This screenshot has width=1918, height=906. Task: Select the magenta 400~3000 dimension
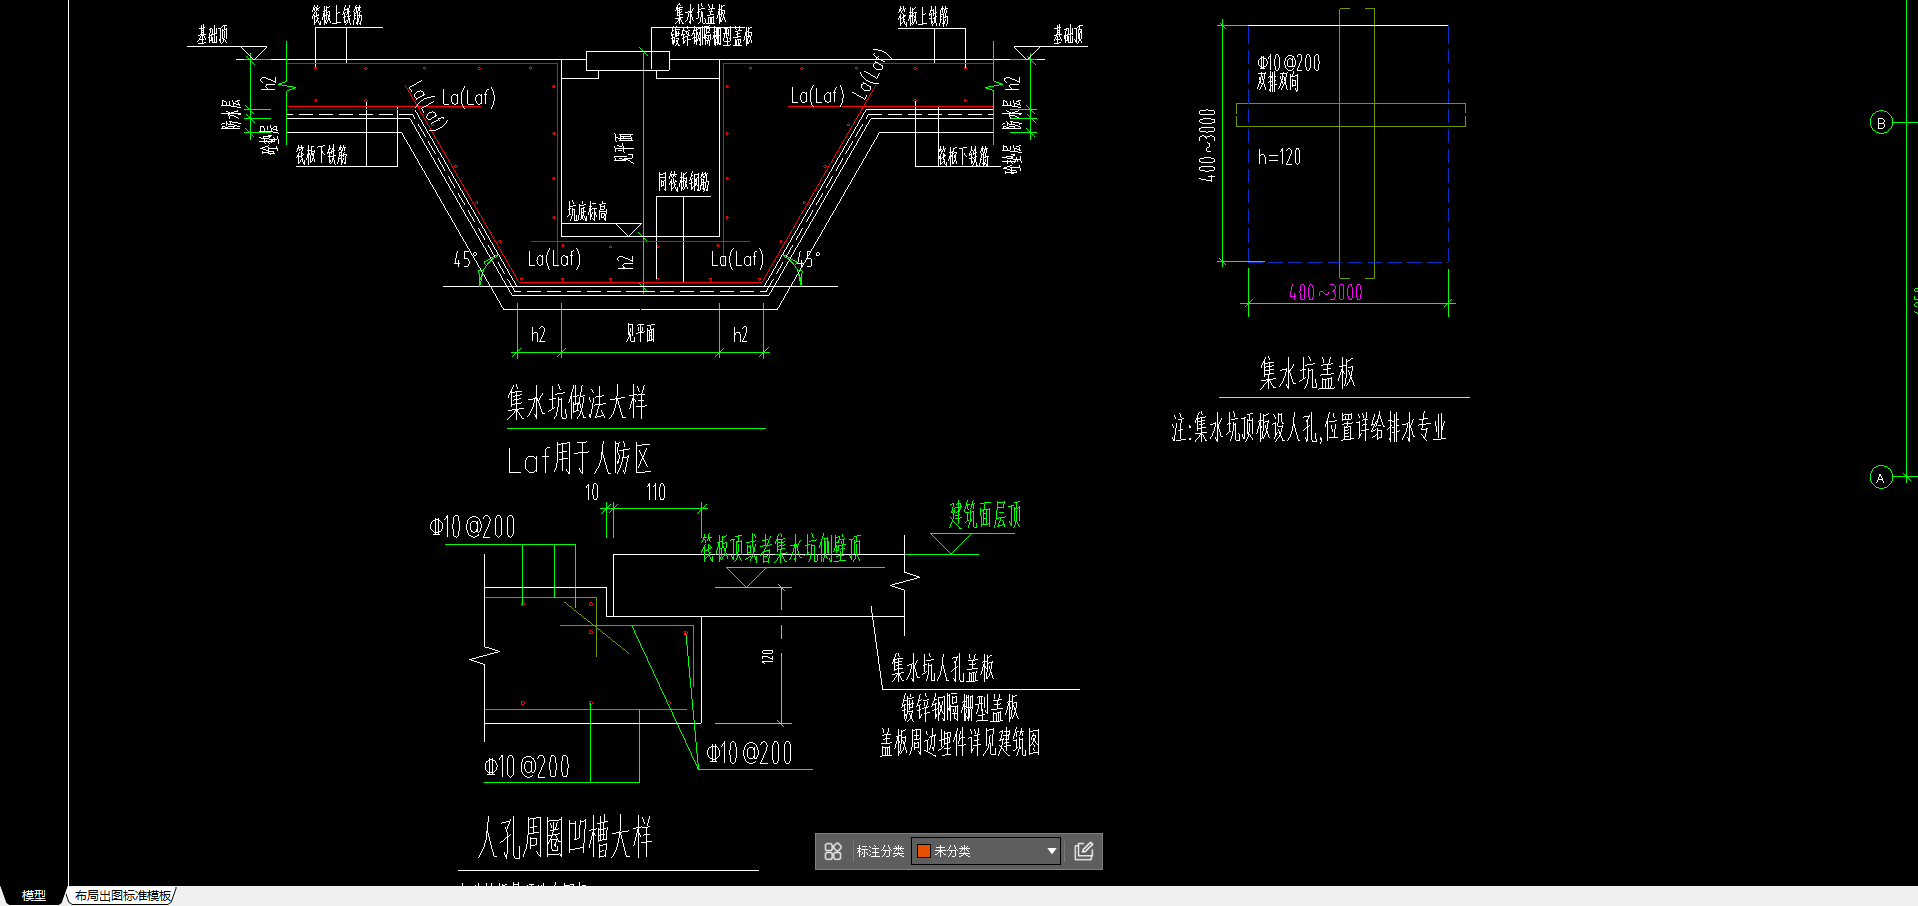coord(1325,292)
